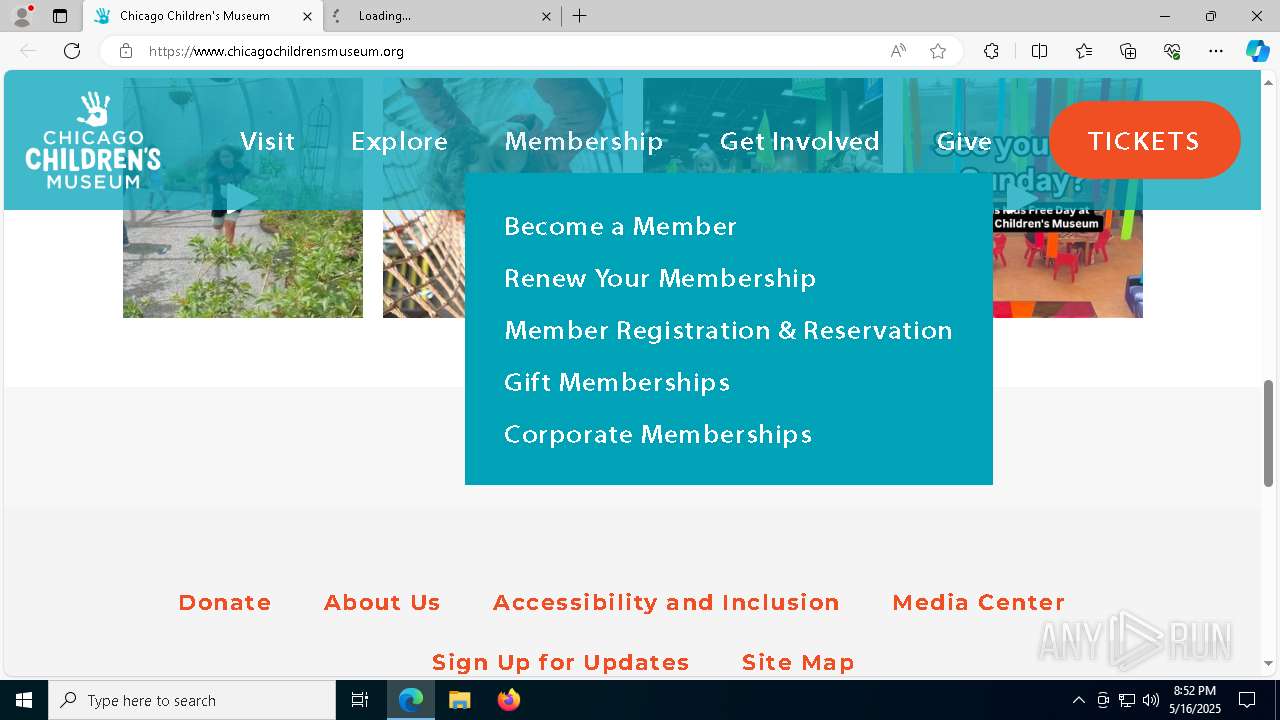Select Corporate Memberships
The image size is (1280, 720).
[658, 435]
